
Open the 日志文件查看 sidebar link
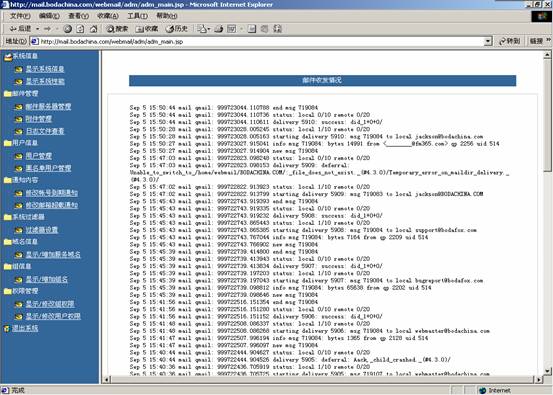click(x=45, y=131)
